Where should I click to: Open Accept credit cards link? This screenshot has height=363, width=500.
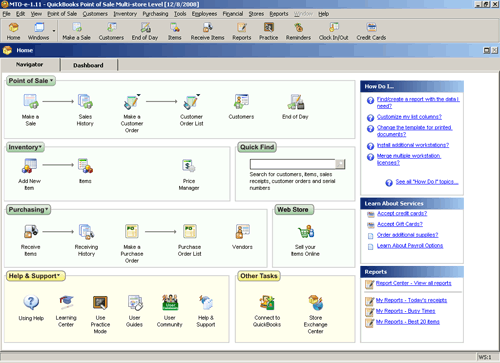click(x=402, y=213)
